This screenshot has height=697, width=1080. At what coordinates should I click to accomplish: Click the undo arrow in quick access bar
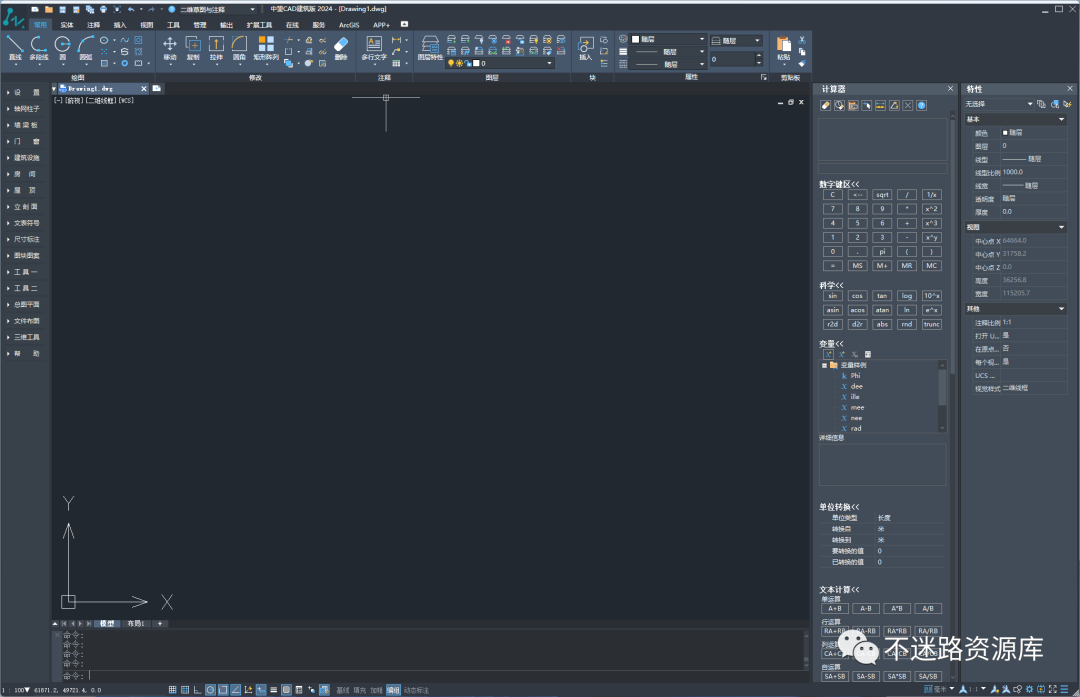click(131, 10)
